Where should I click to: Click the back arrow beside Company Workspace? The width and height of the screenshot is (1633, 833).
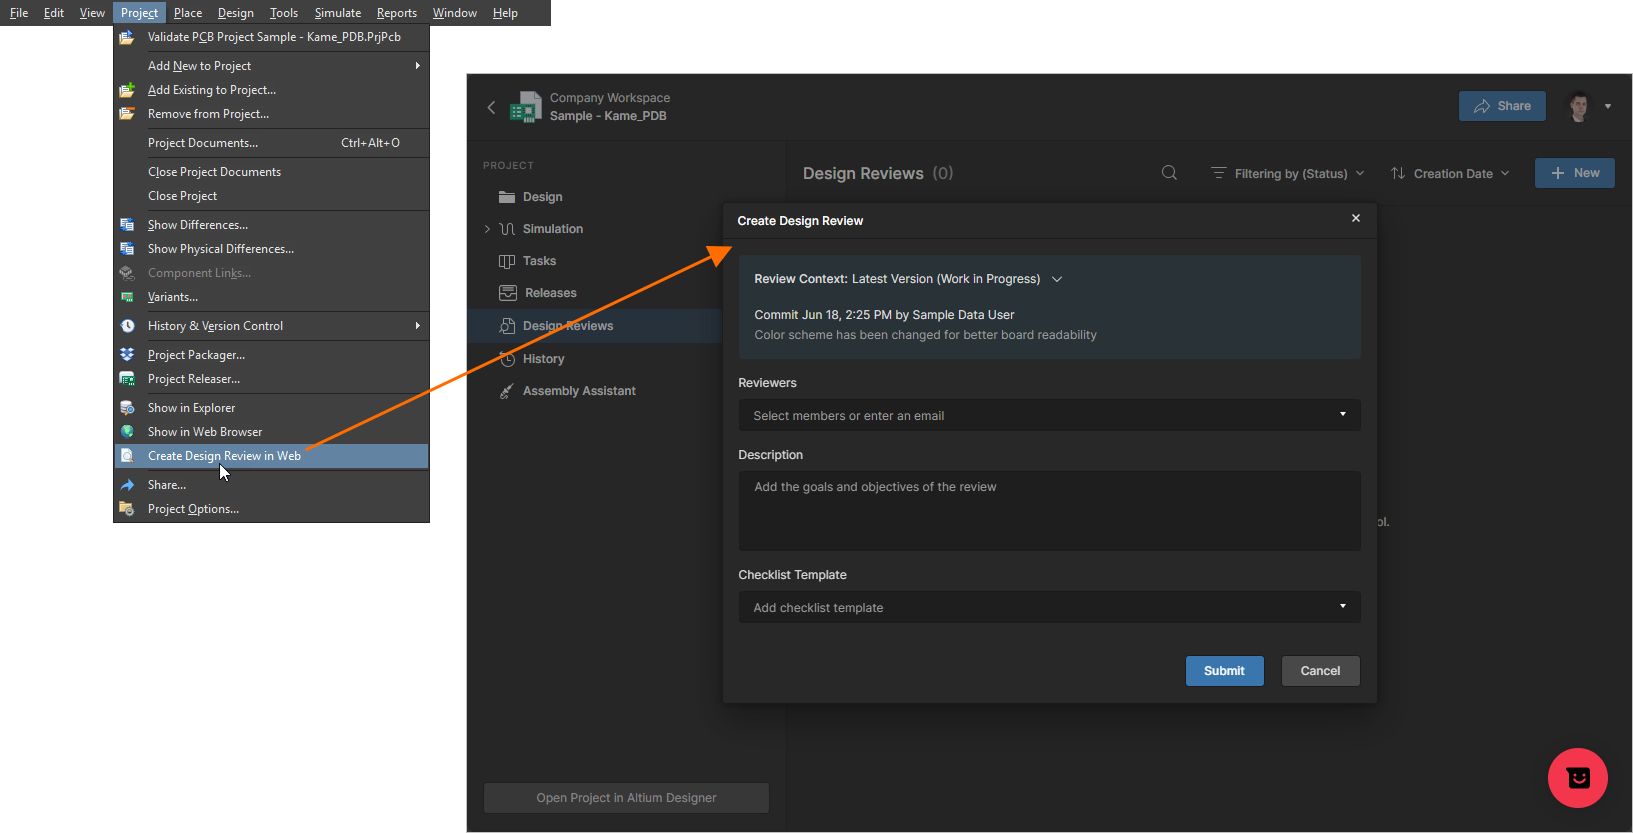491,107
